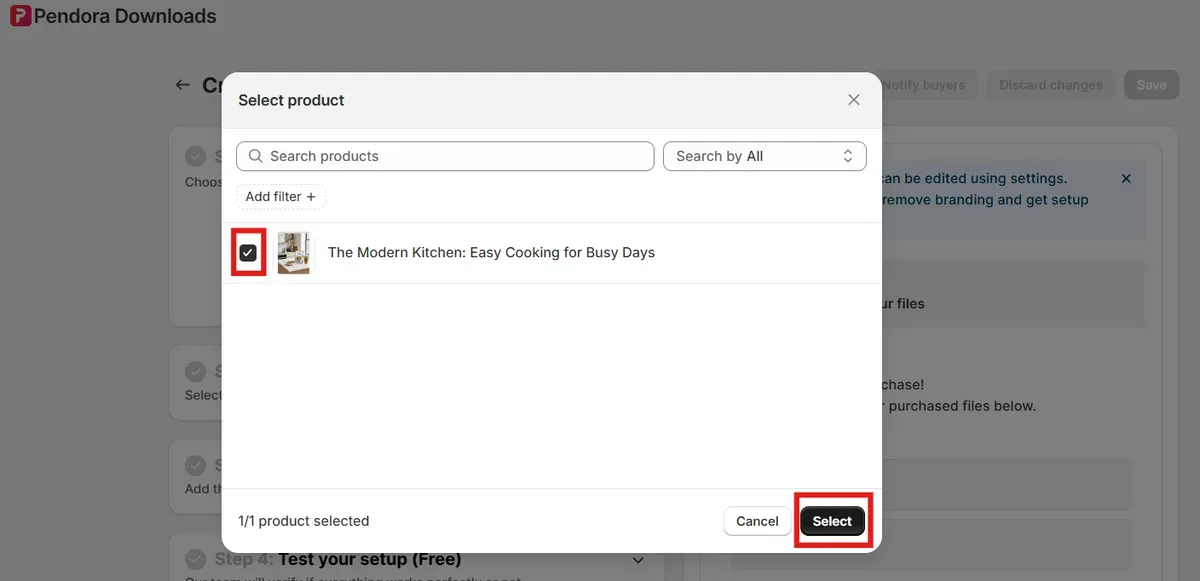Cancel the product selection

tap(757, 521)
